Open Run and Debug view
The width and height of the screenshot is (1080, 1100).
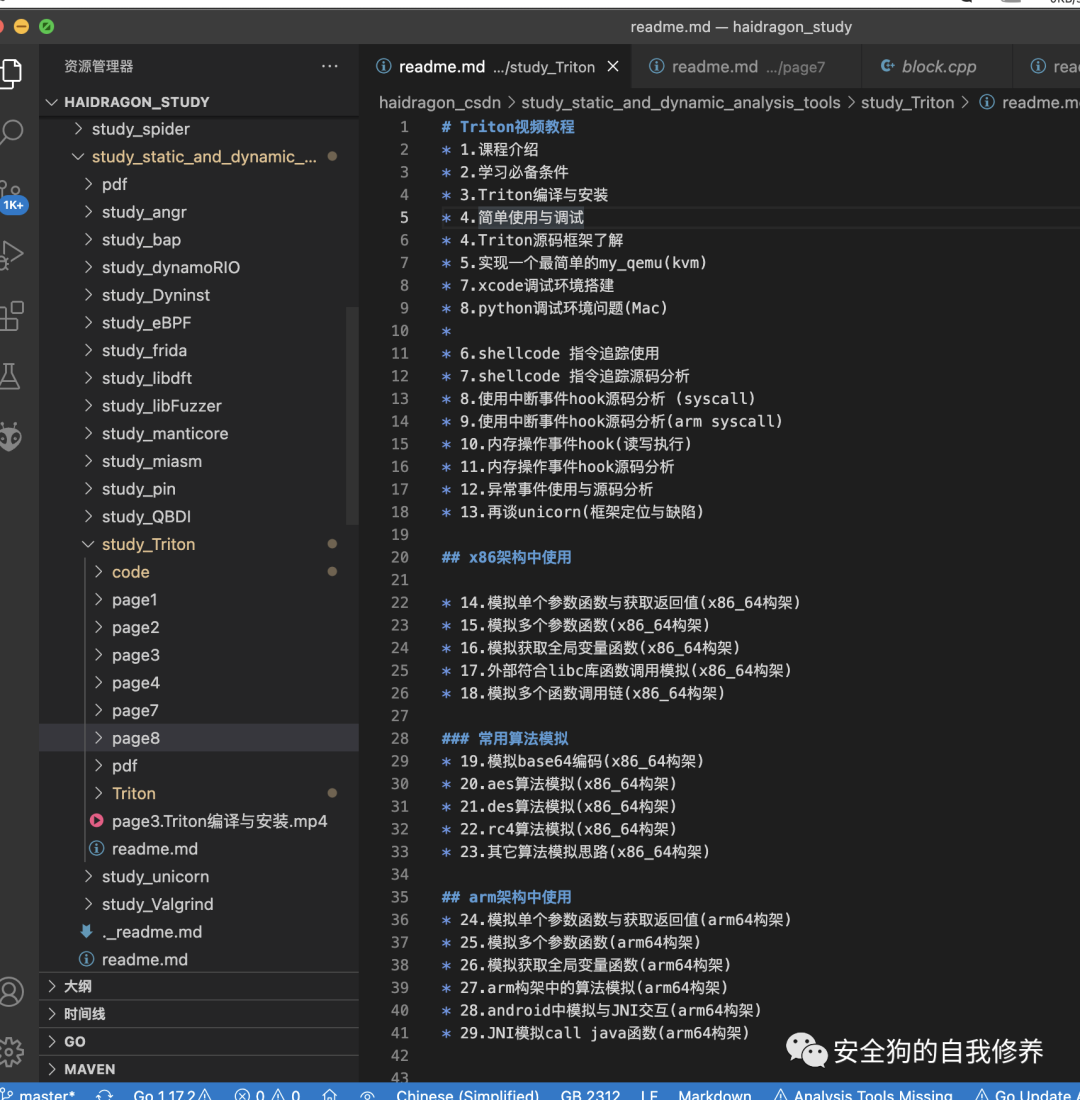(11, 255)
